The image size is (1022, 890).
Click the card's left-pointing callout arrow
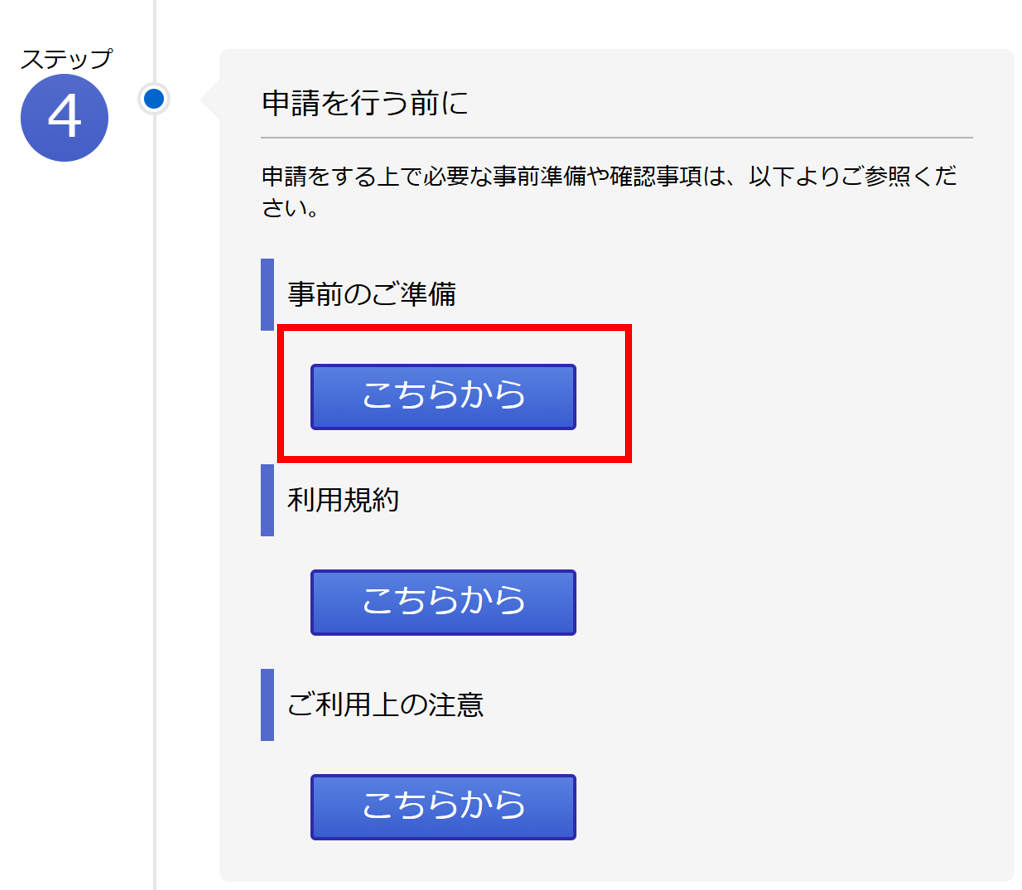click(211, 99)
